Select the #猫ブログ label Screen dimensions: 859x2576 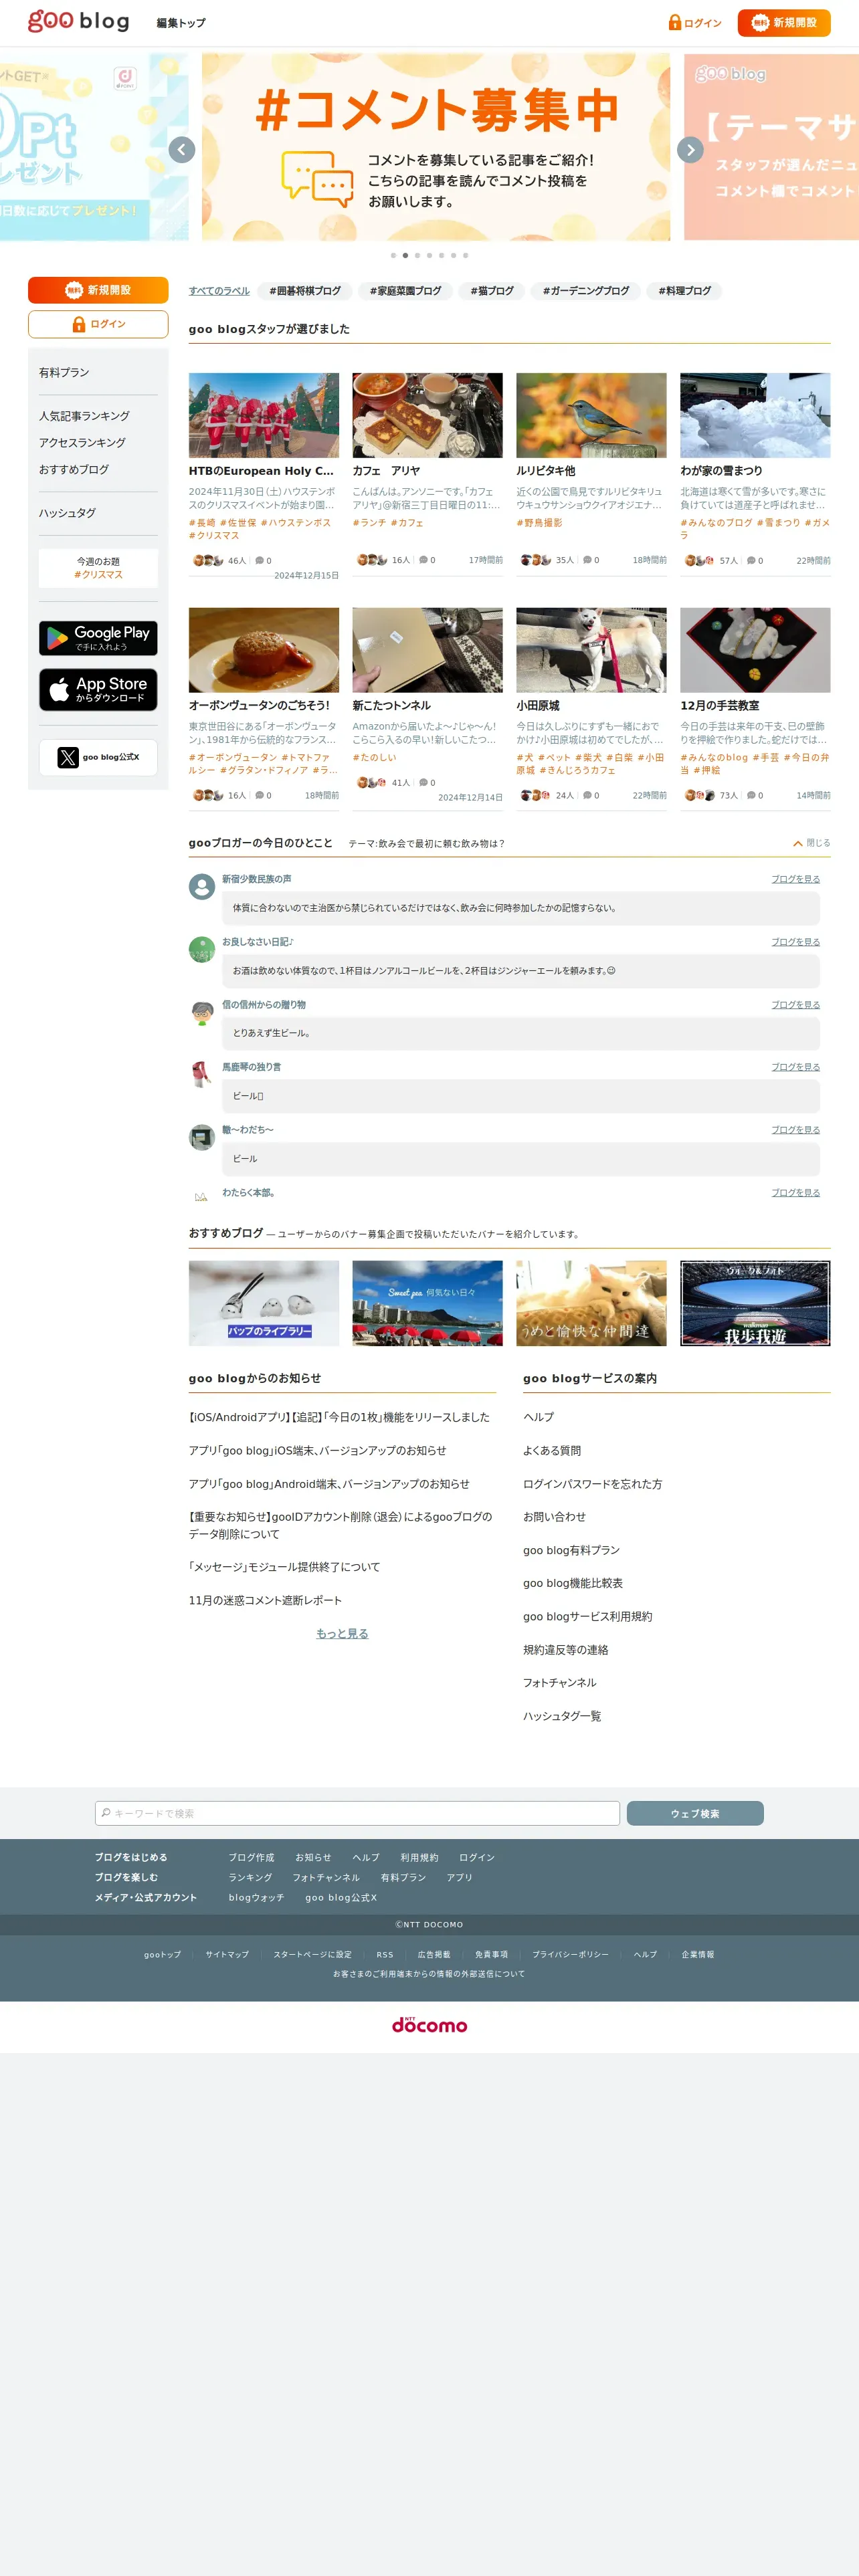492,291
